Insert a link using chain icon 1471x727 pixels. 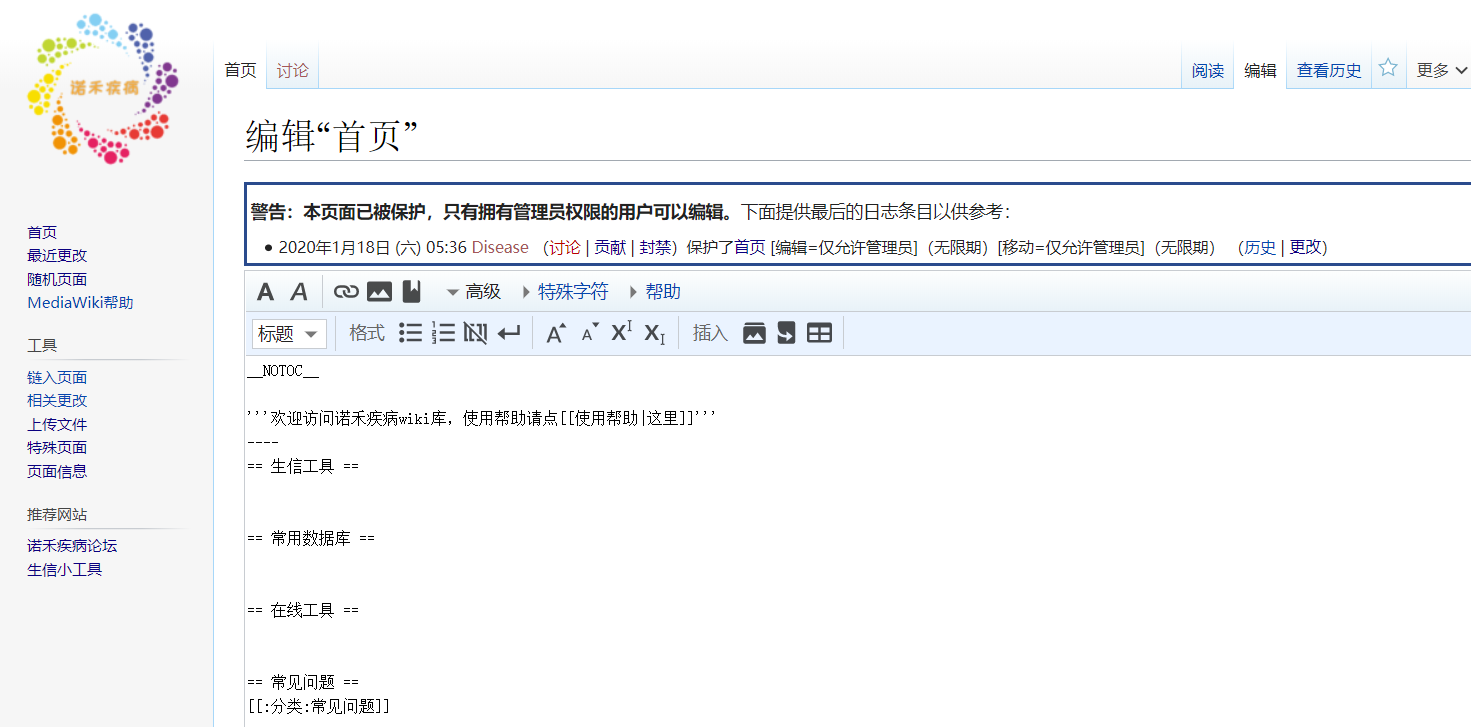point(346,292)
